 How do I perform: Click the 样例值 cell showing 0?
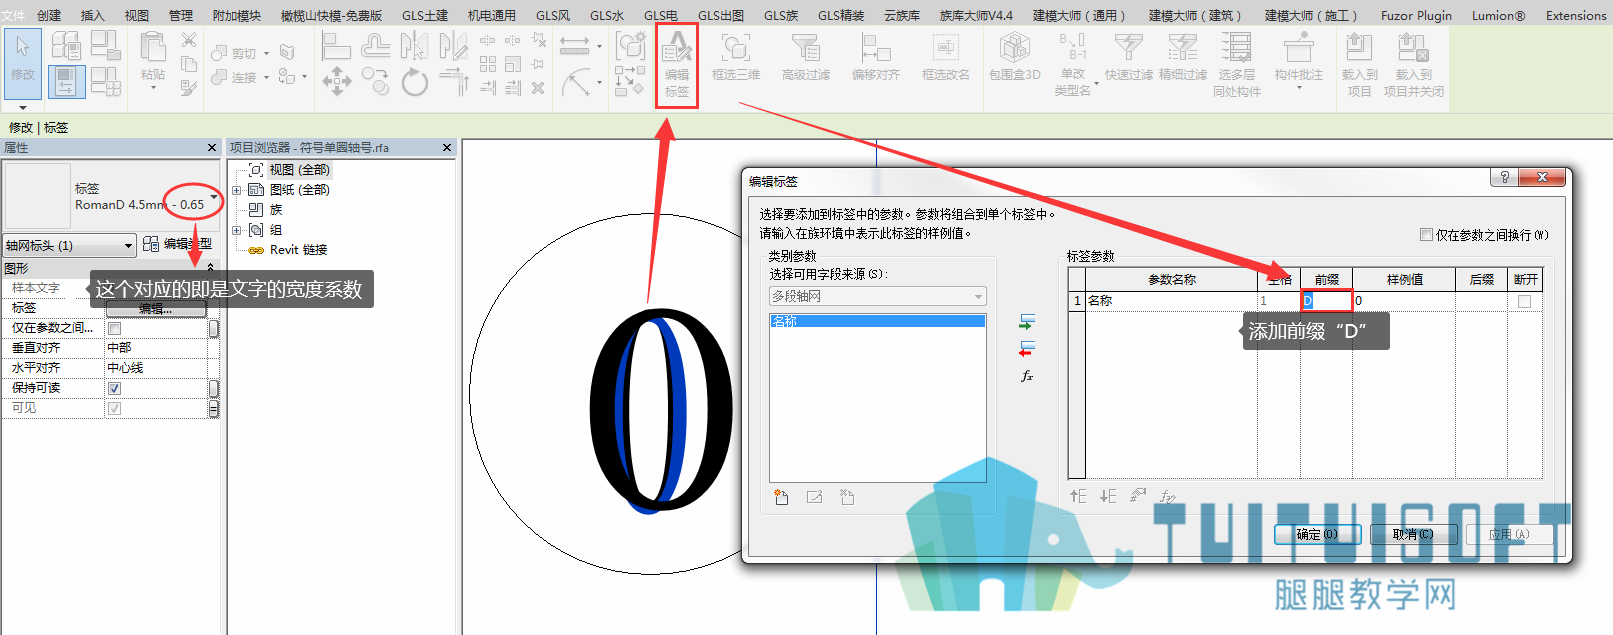(1404, 300)
